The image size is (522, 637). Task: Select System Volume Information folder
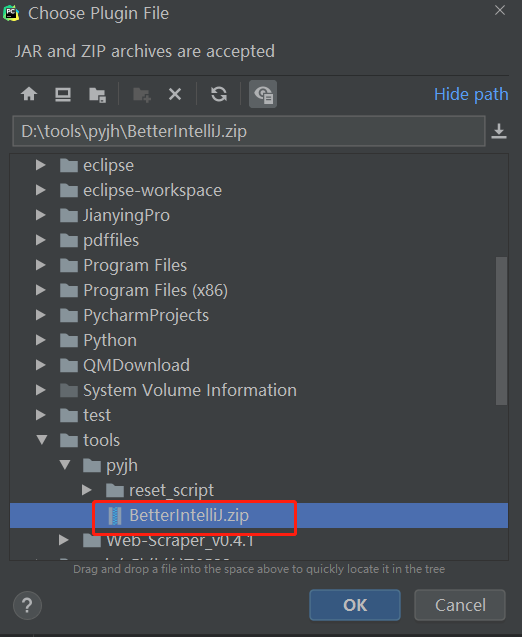point(190,390)
